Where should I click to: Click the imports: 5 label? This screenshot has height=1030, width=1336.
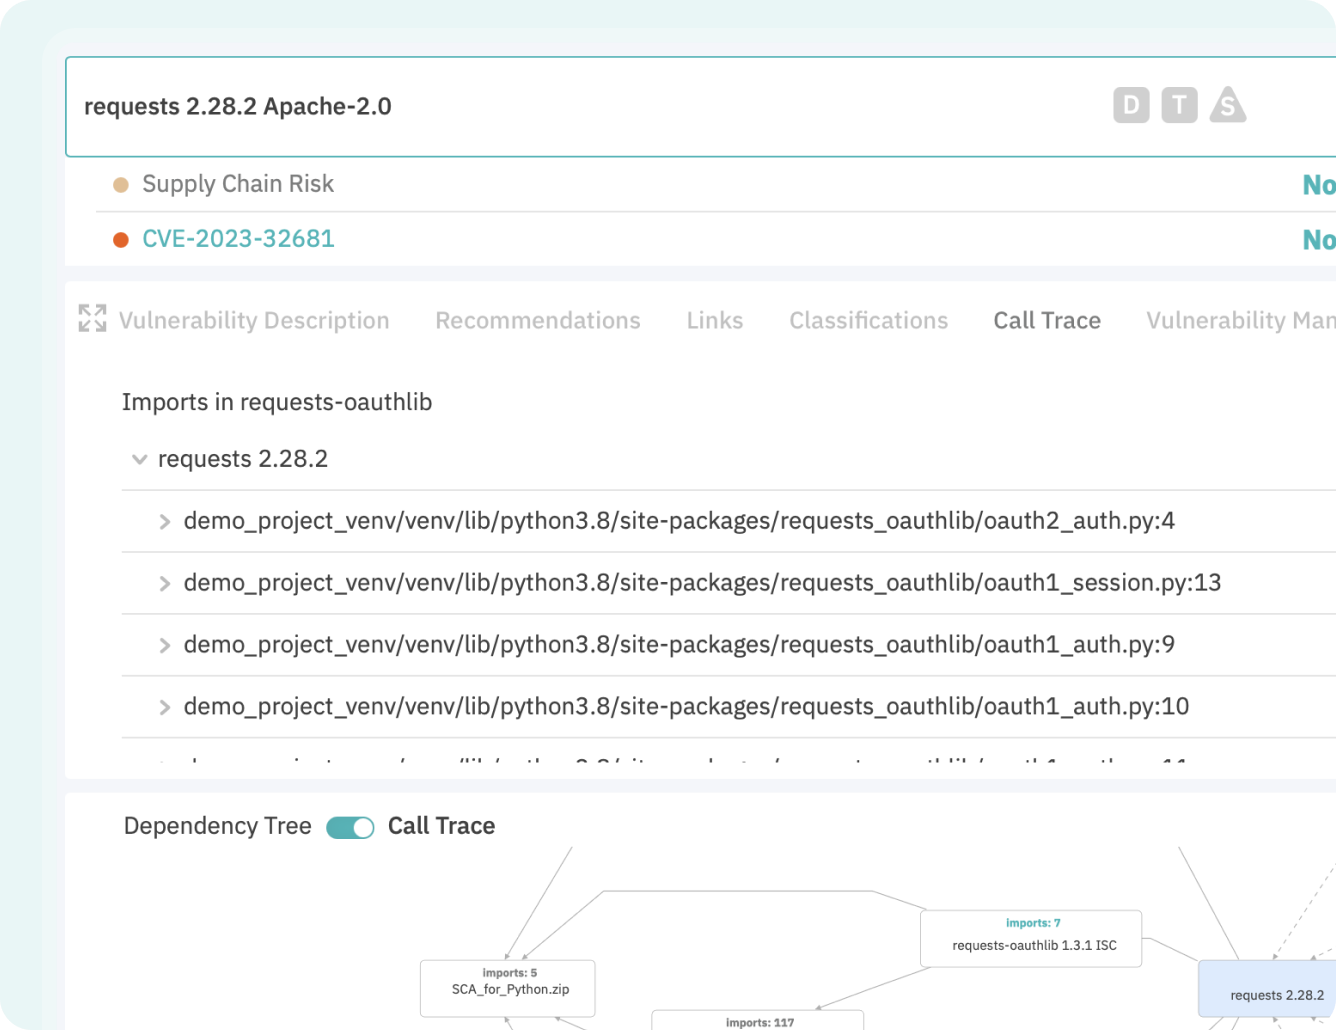(x=509, y=973)
